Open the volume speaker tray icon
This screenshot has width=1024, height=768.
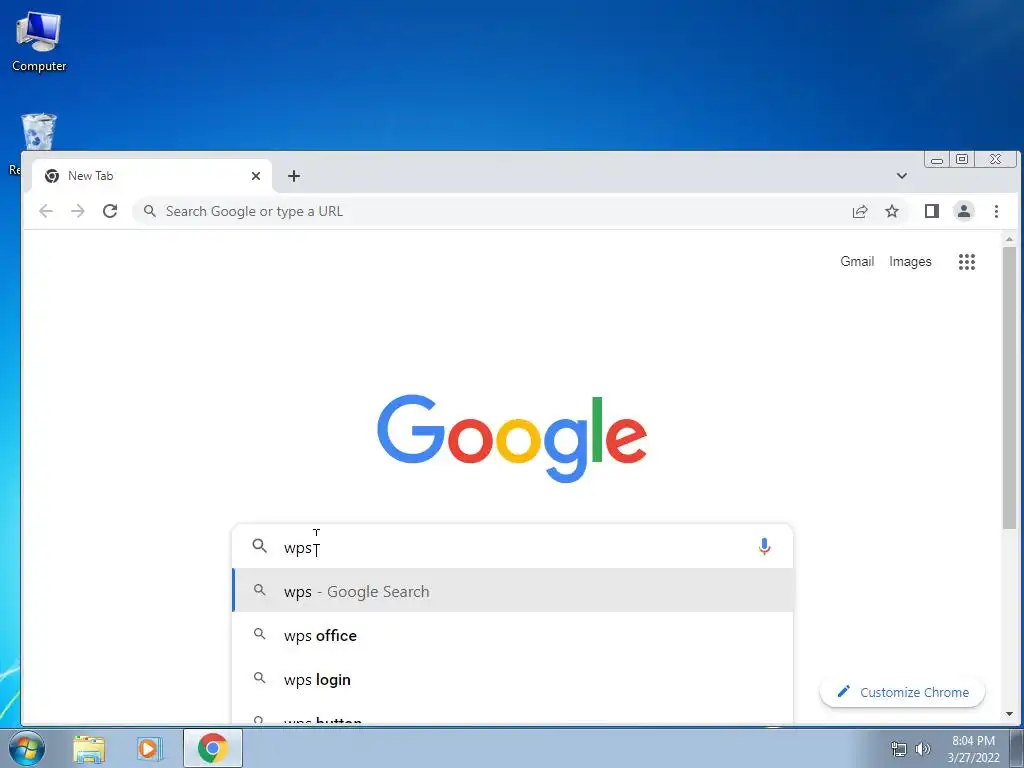coord(922,749)
